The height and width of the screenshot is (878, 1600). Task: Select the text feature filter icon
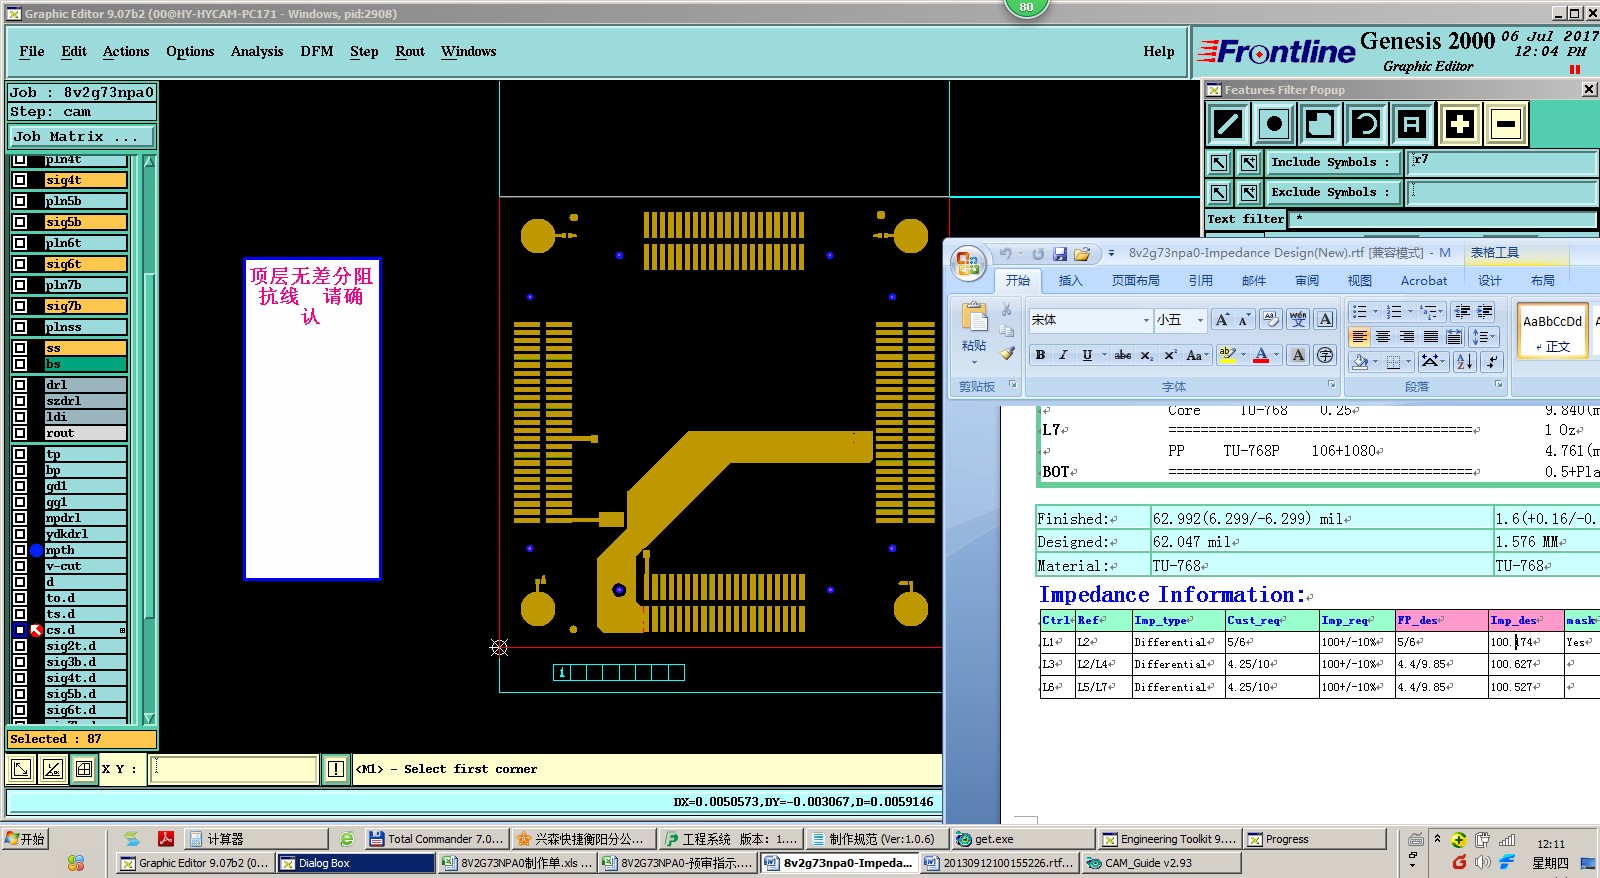(x=1411, y=124)
